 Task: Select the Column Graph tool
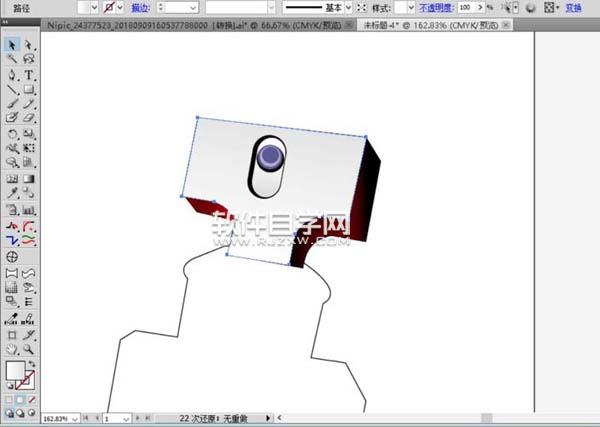click(29, 210)
